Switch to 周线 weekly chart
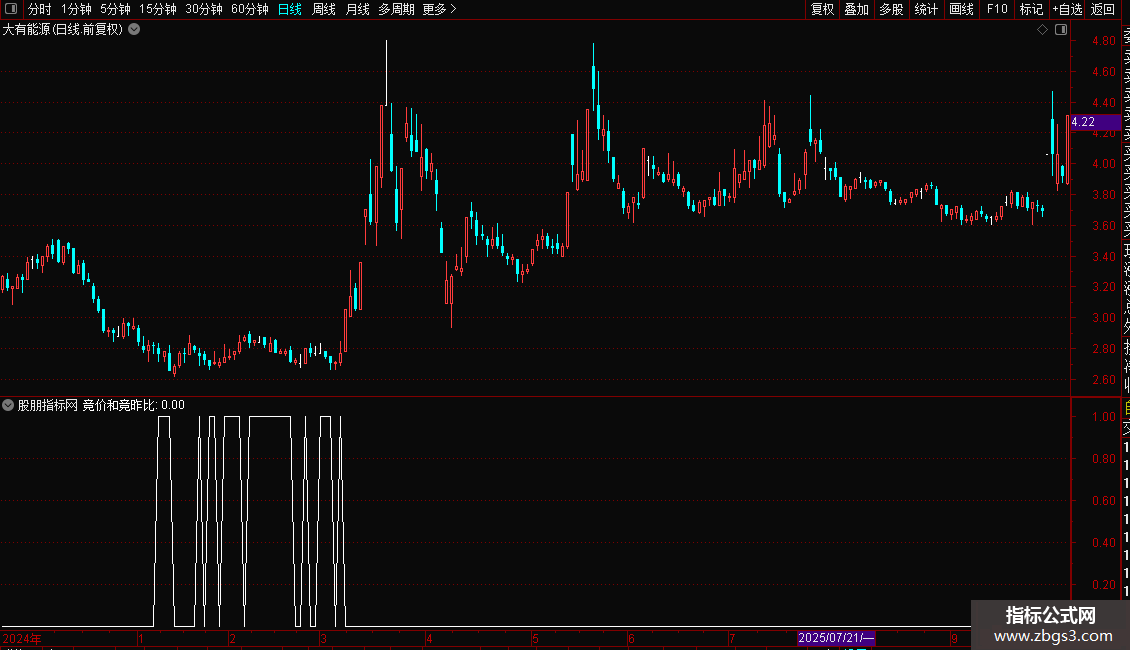1130x650 pixels. click(x=324, y=9)
